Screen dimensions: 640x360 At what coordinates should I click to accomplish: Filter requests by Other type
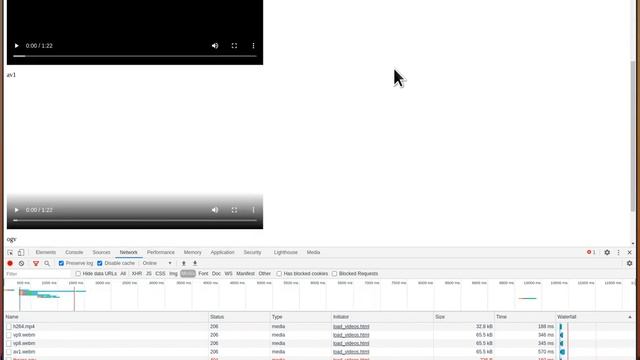point(264,274)
